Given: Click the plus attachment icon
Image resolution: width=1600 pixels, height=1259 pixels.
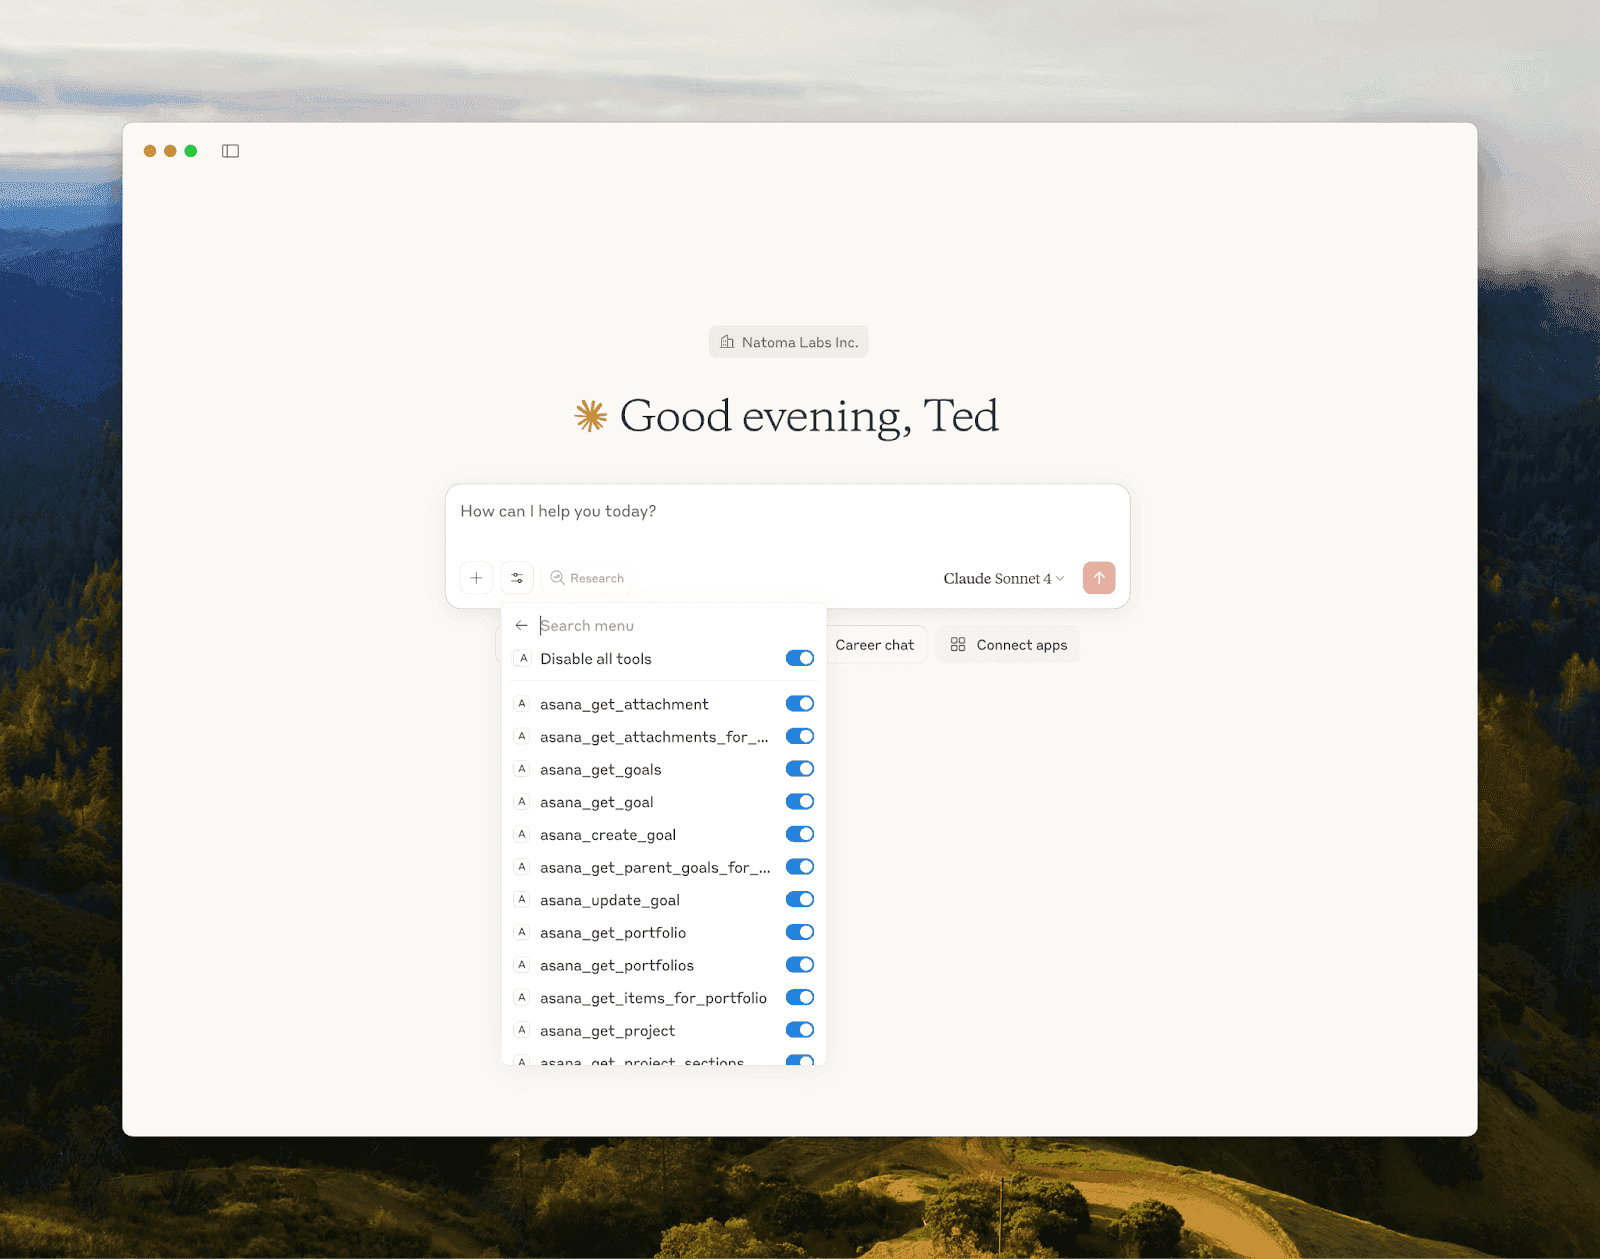Looking at the screenshot, I should (477, 578).
